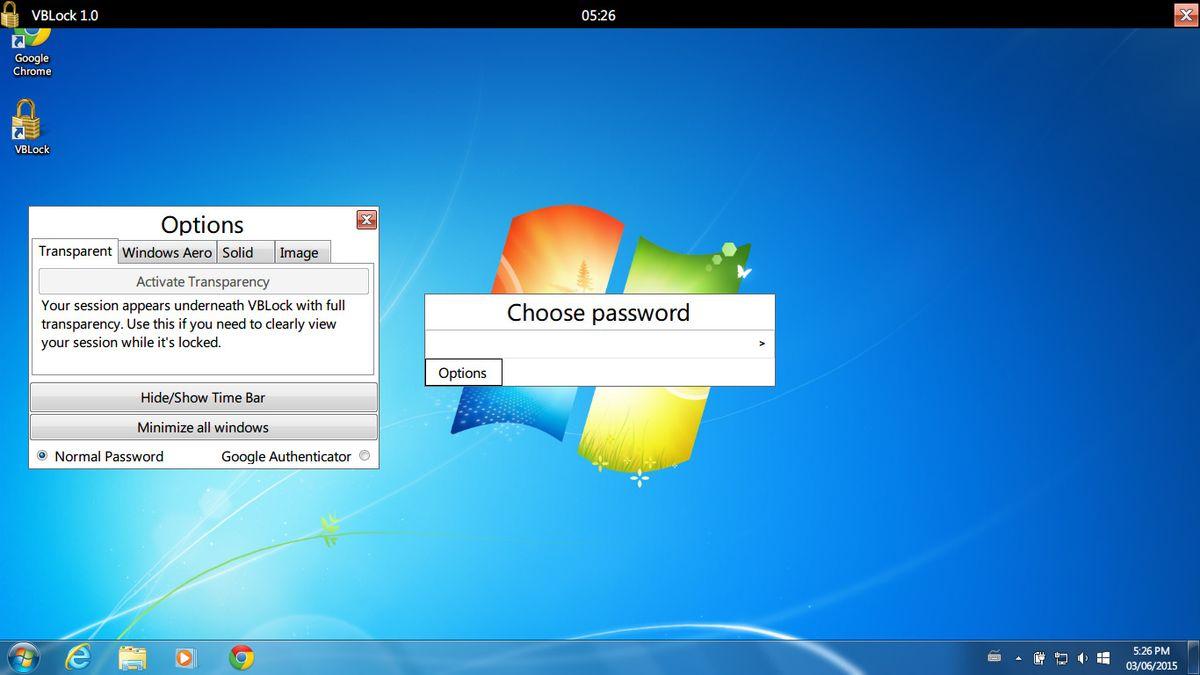Click the "05:26" time in the VBLock bar
Image resolution: width=1200 pixels, height=675 pixels.
(598, 15)
